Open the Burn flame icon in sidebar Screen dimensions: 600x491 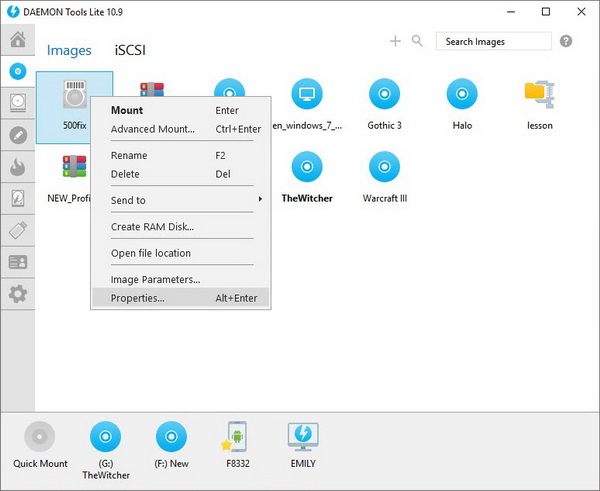[18, 167]
